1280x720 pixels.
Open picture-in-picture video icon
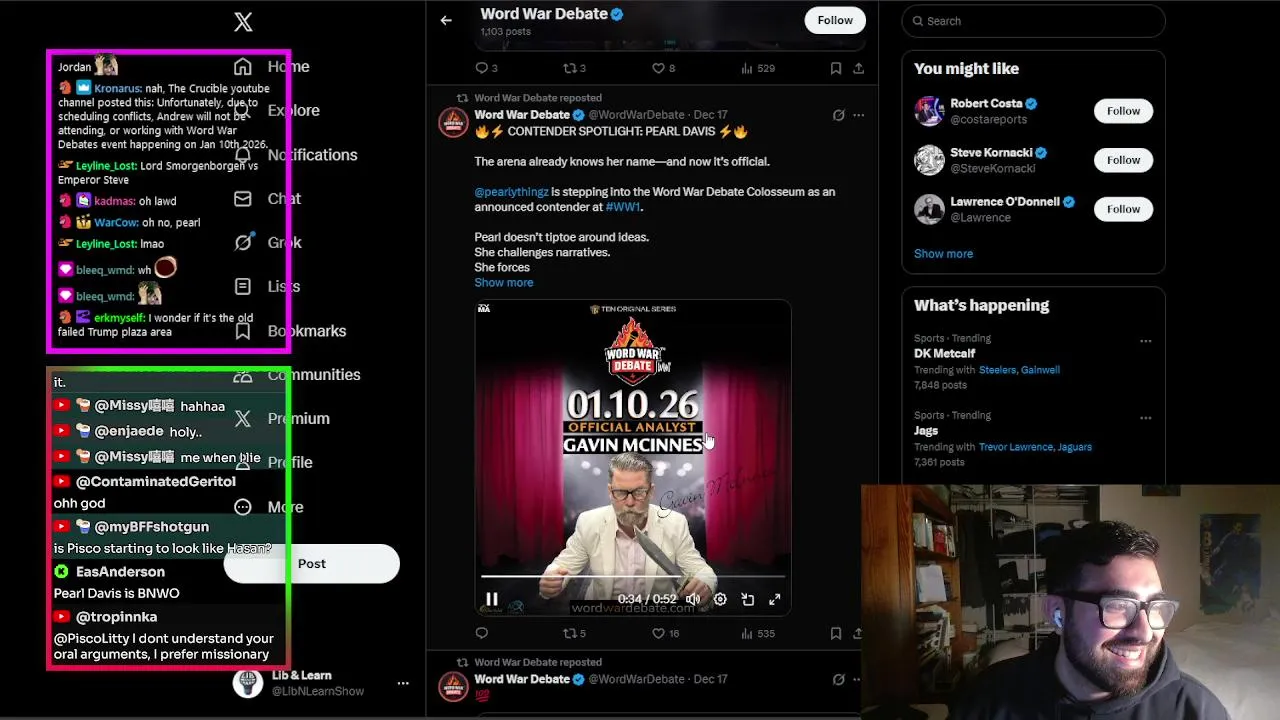[x=747, y=599]
